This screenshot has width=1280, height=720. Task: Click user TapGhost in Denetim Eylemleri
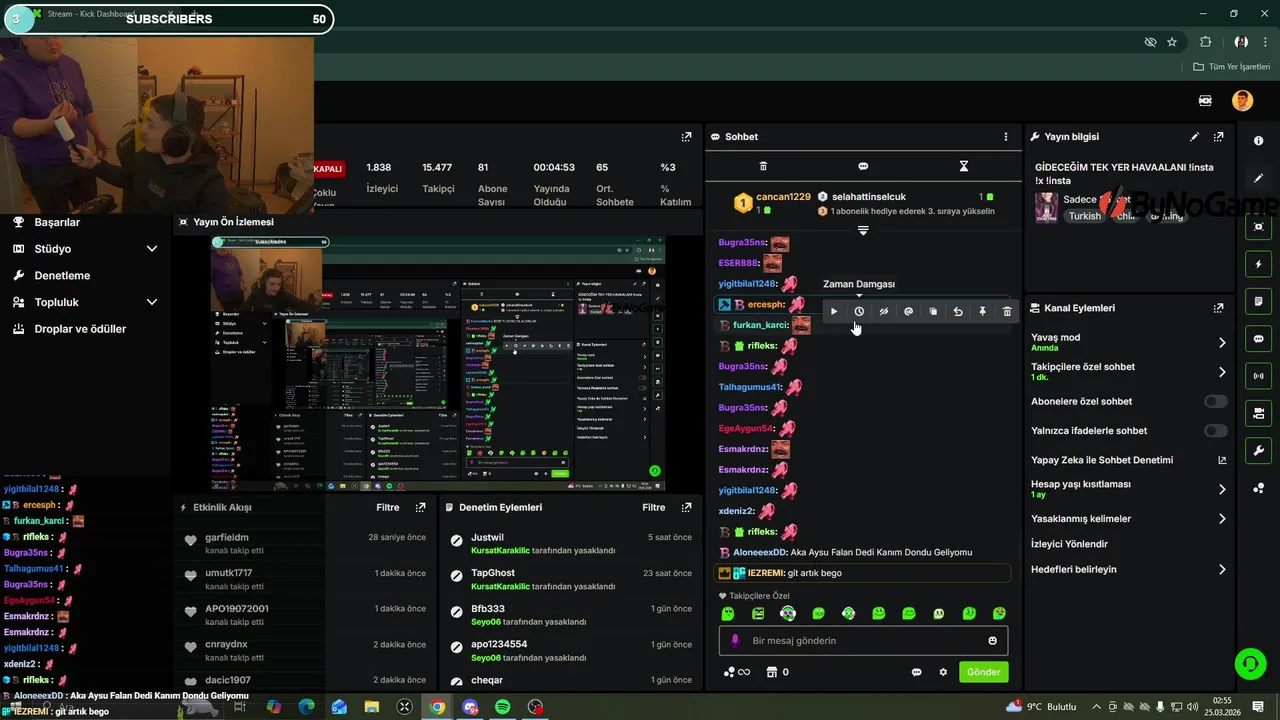tap(493, 573)
